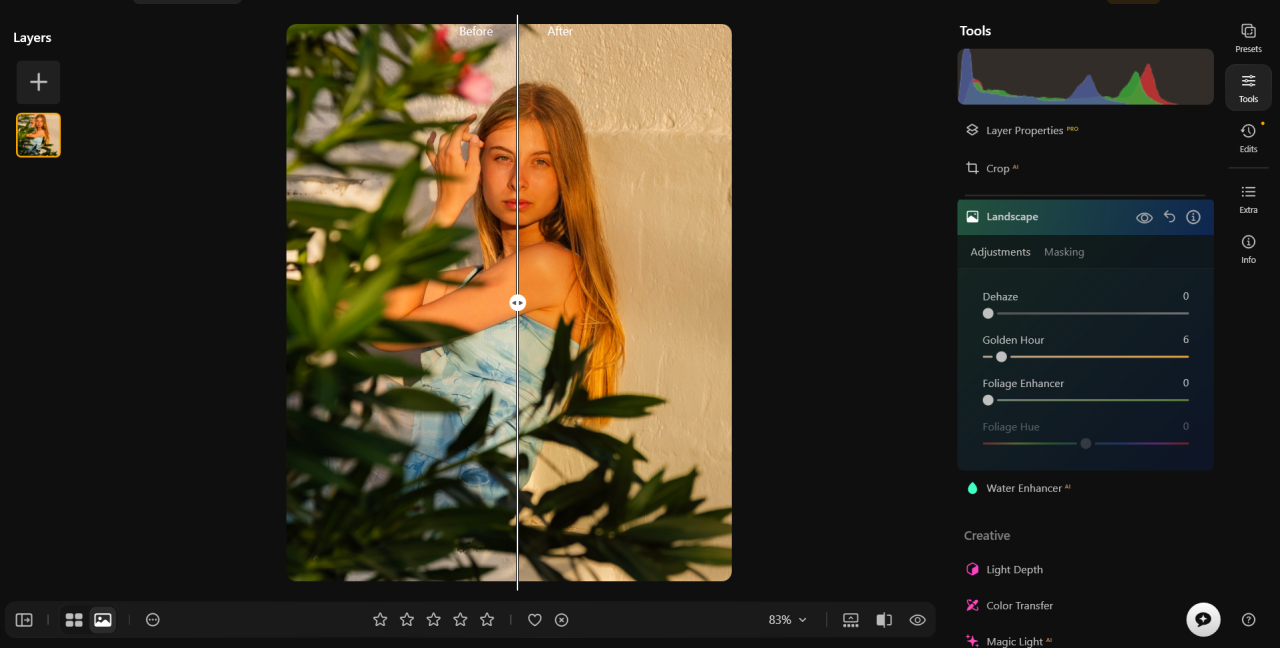Click the Foliage Enhancer value 0

(x=1186, y=383)
